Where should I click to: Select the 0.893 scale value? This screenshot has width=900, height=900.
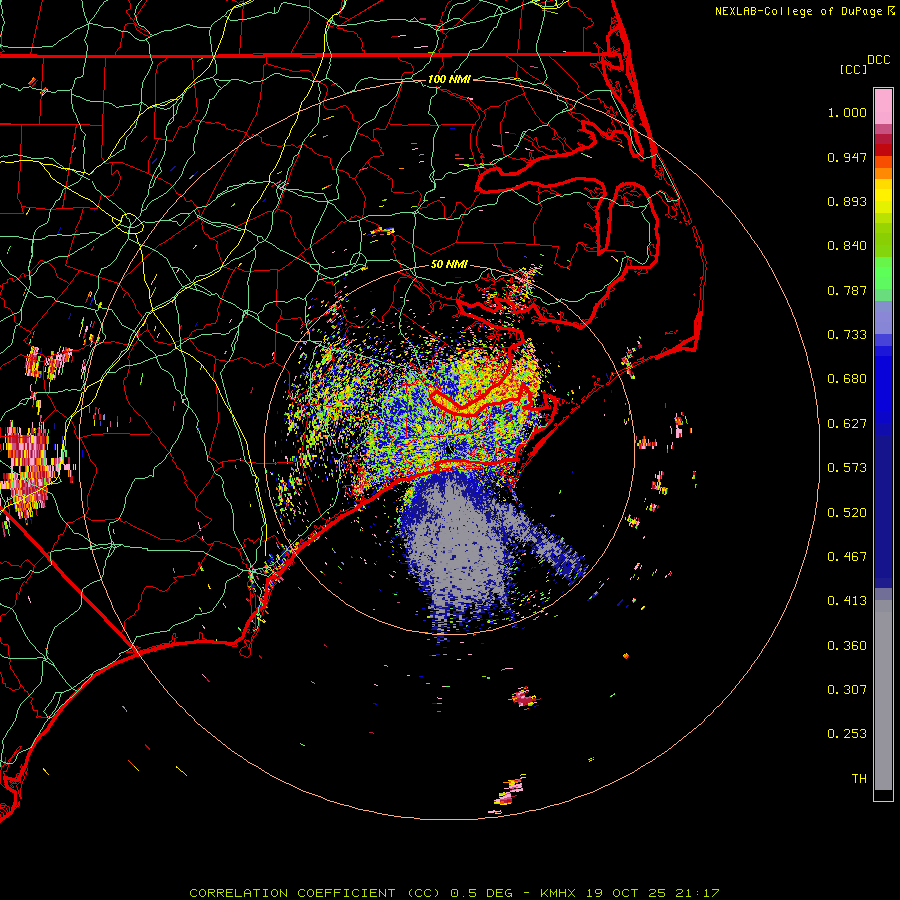tap(847, 201)
